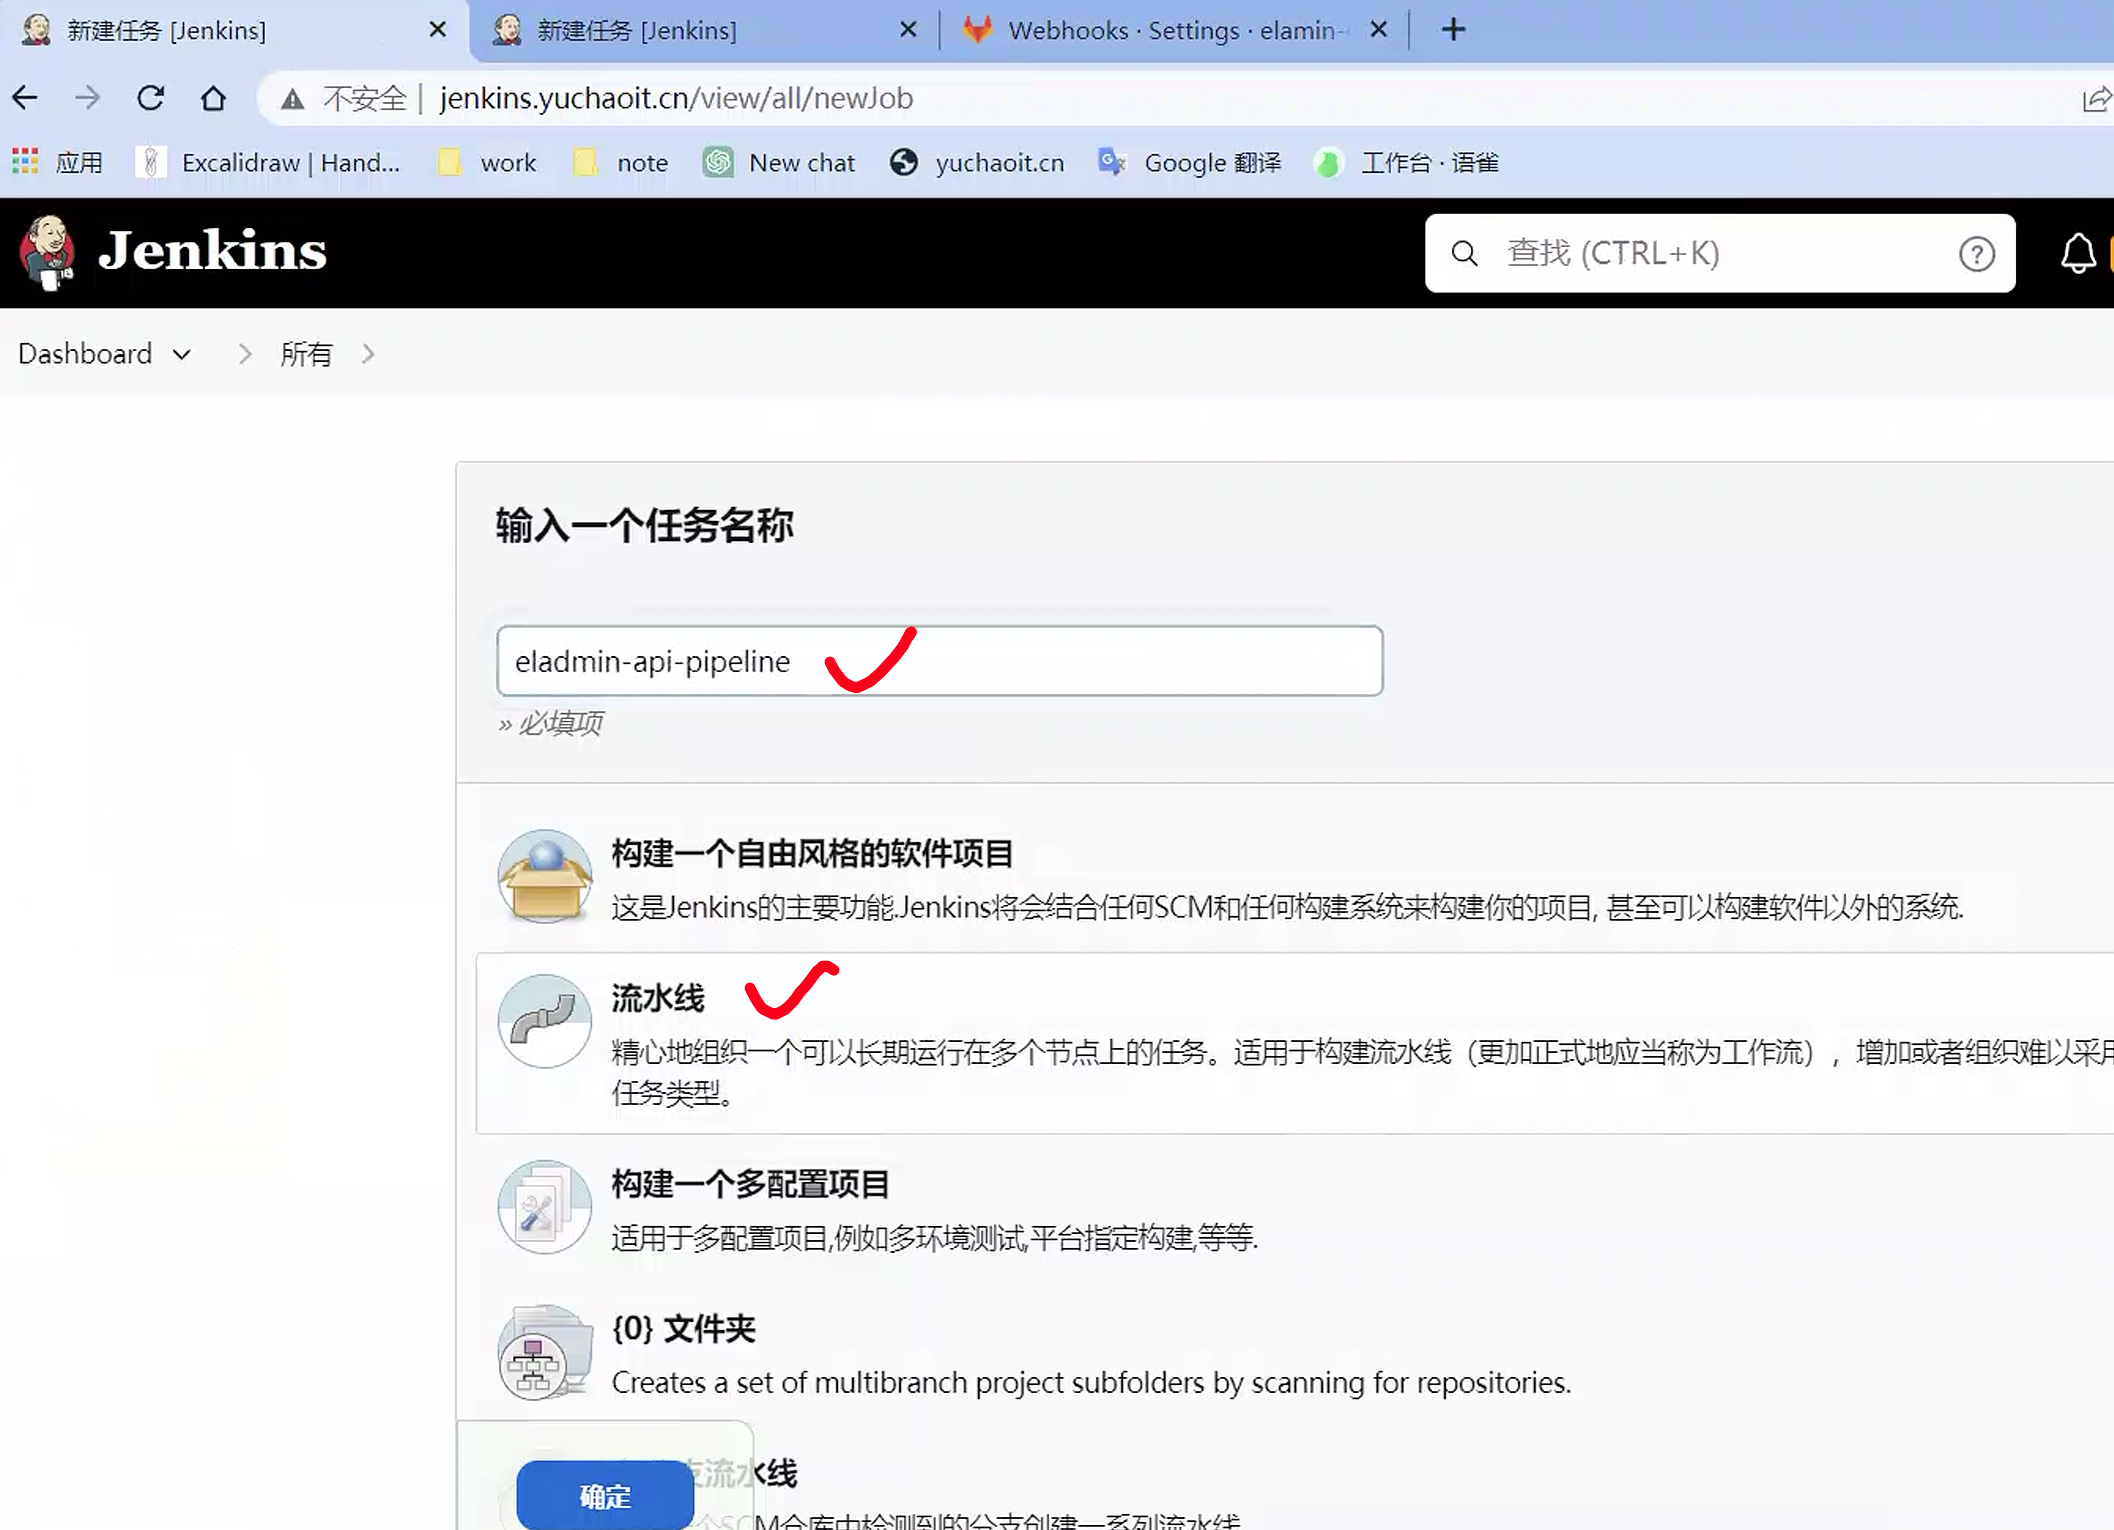Click the task name input field
This screenshot has height=1530, width=2114.
click(1100, 661)
